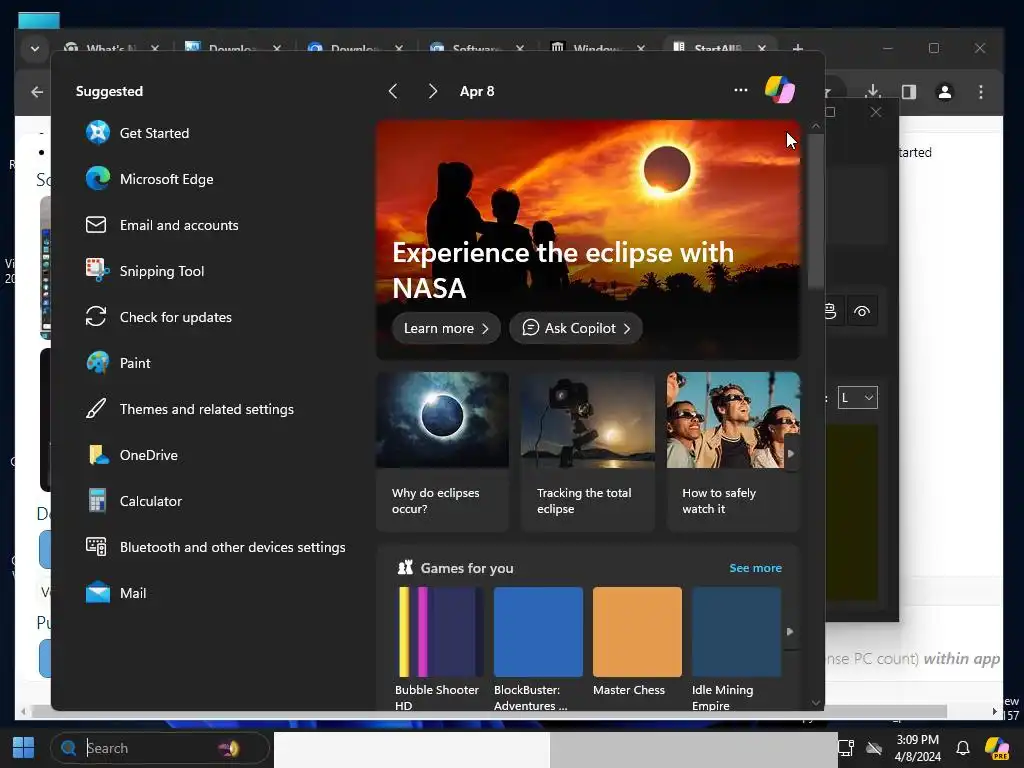Open Bubble Shooter HD game
Viewport: 1024px width, 768px height.
coord(440,648)
